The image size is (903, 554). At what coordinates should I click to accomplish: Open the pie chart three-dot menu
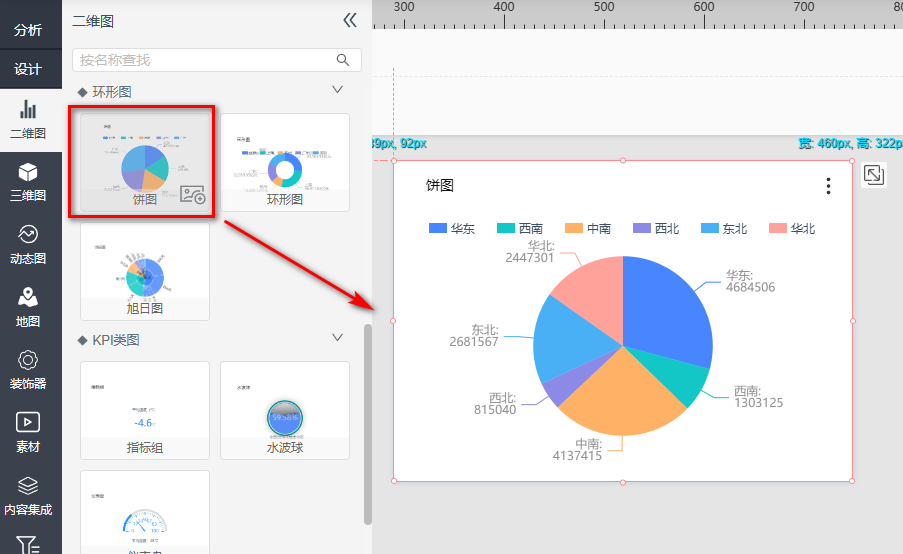[827, 186]
